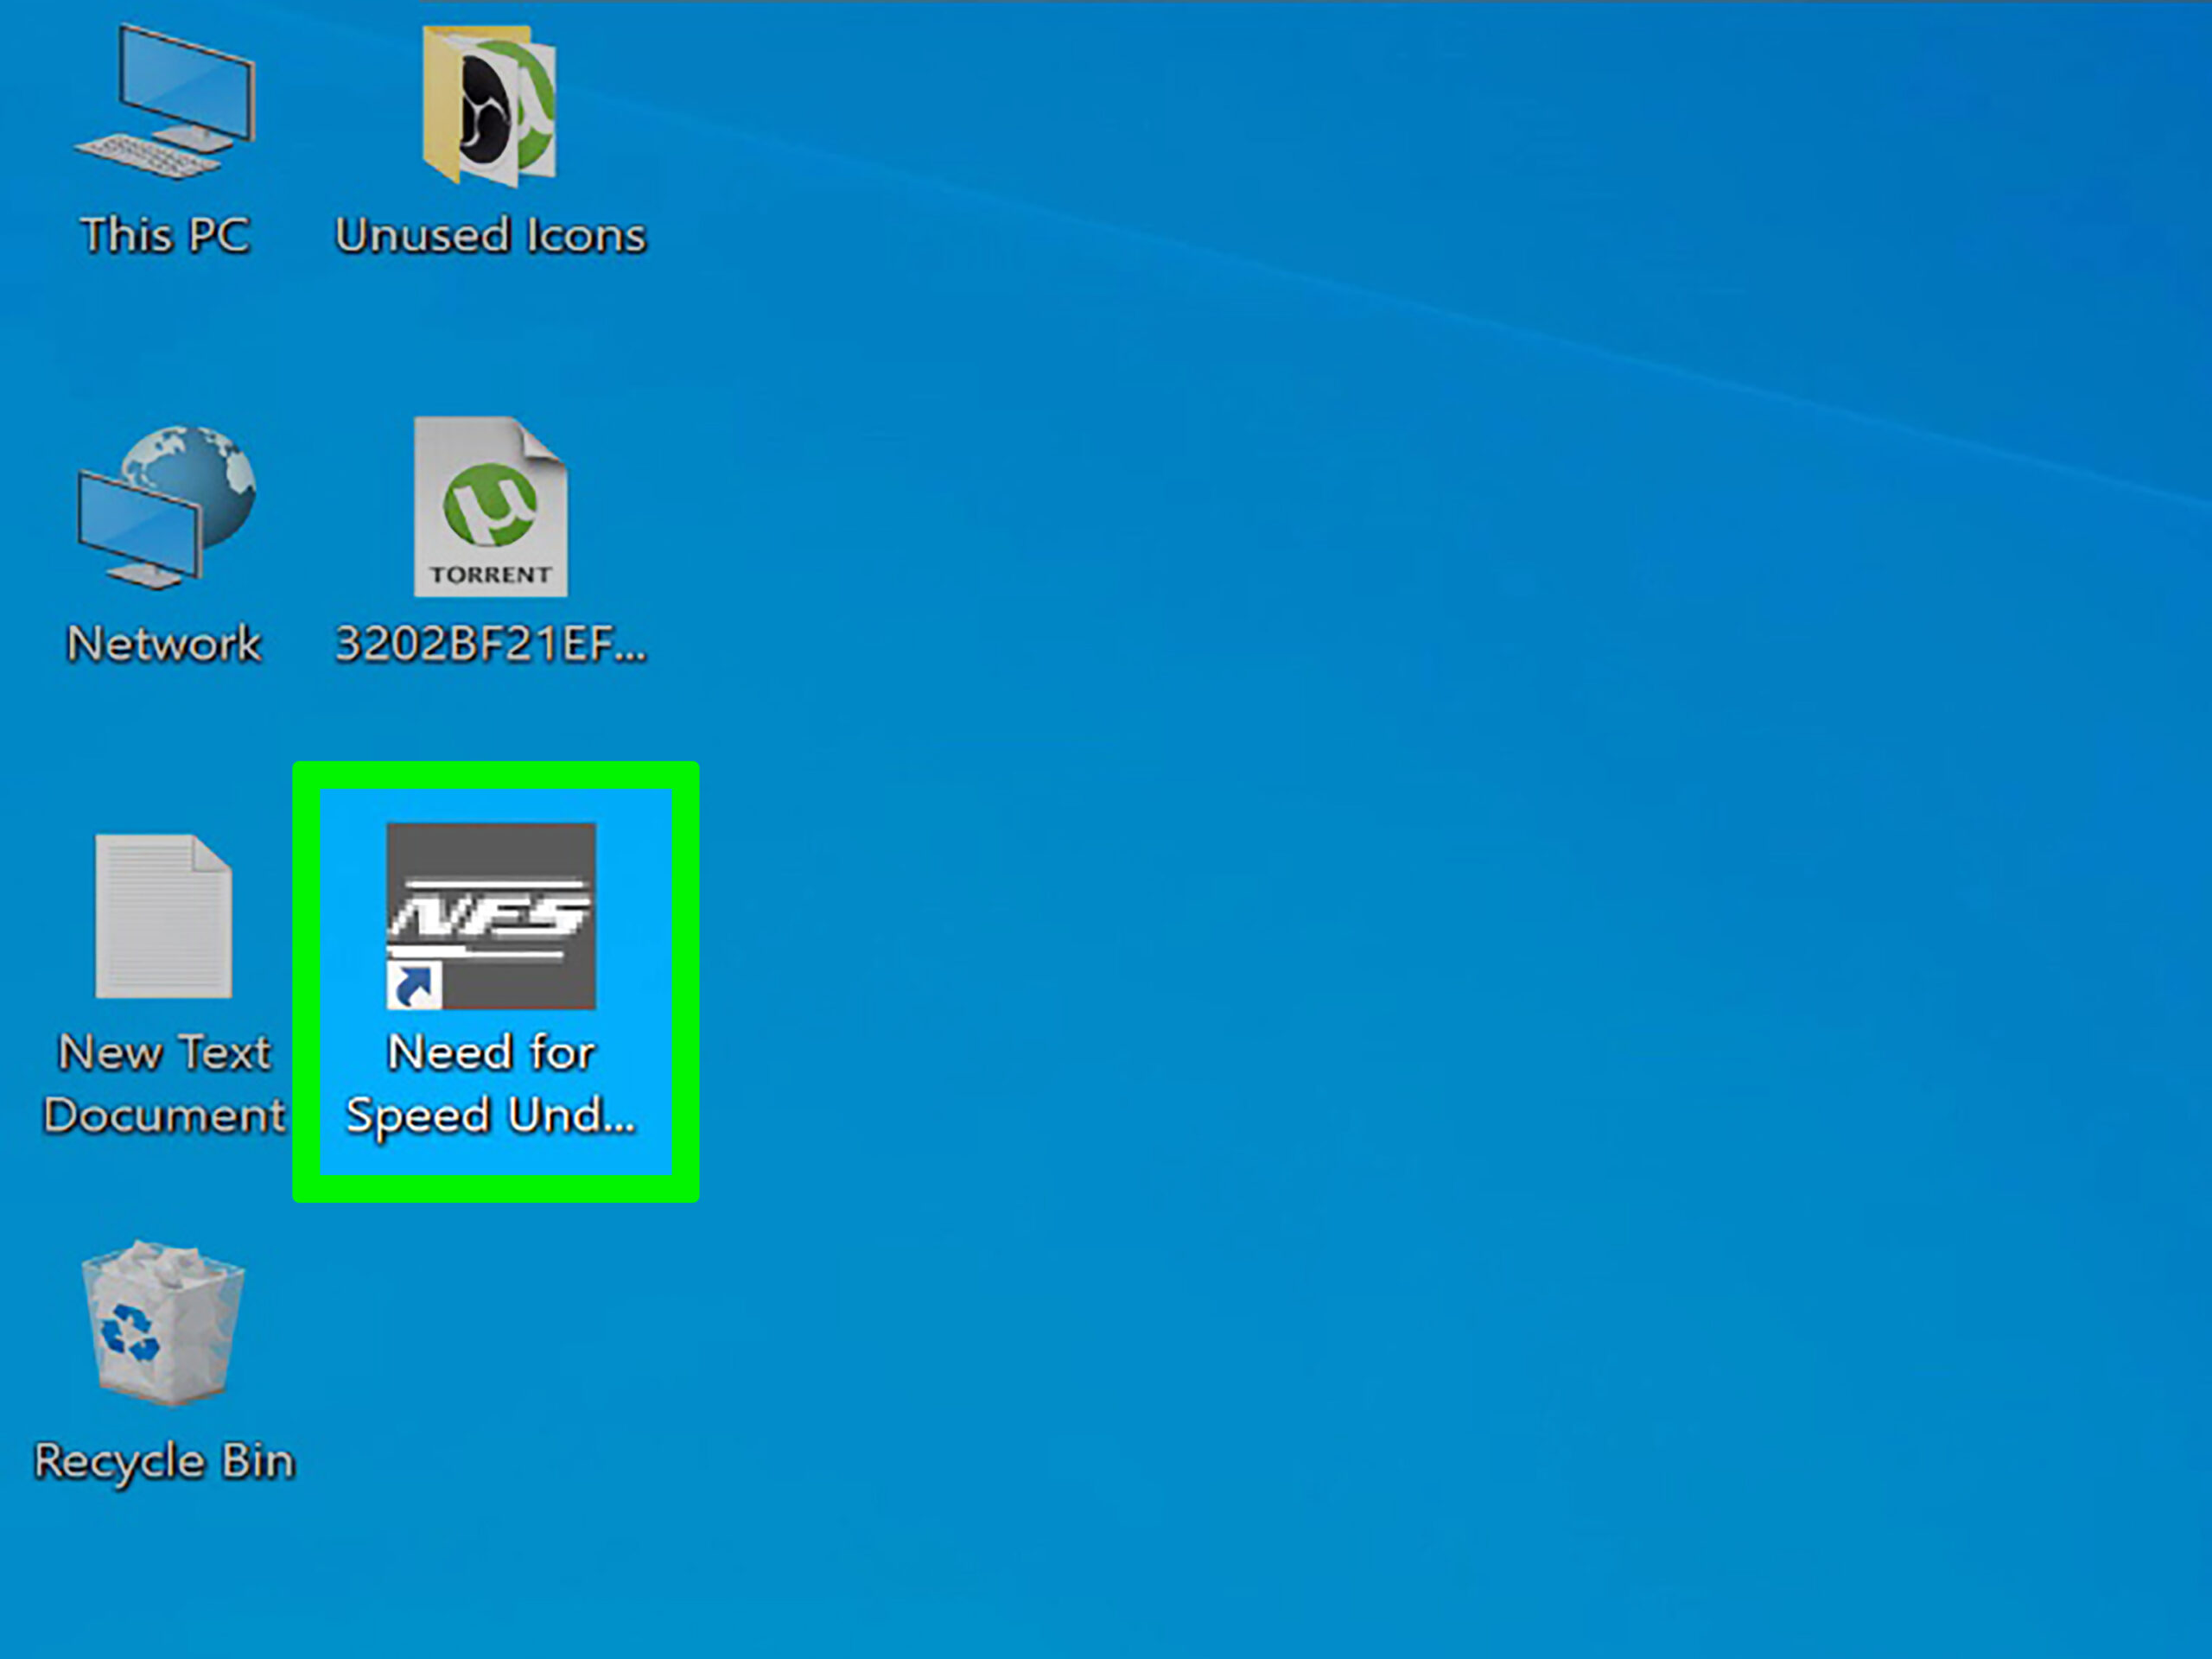Click the '3202BF21EF...' file name label
This screenshot has width=2212, height=1659.
click(x=490, y=643)
